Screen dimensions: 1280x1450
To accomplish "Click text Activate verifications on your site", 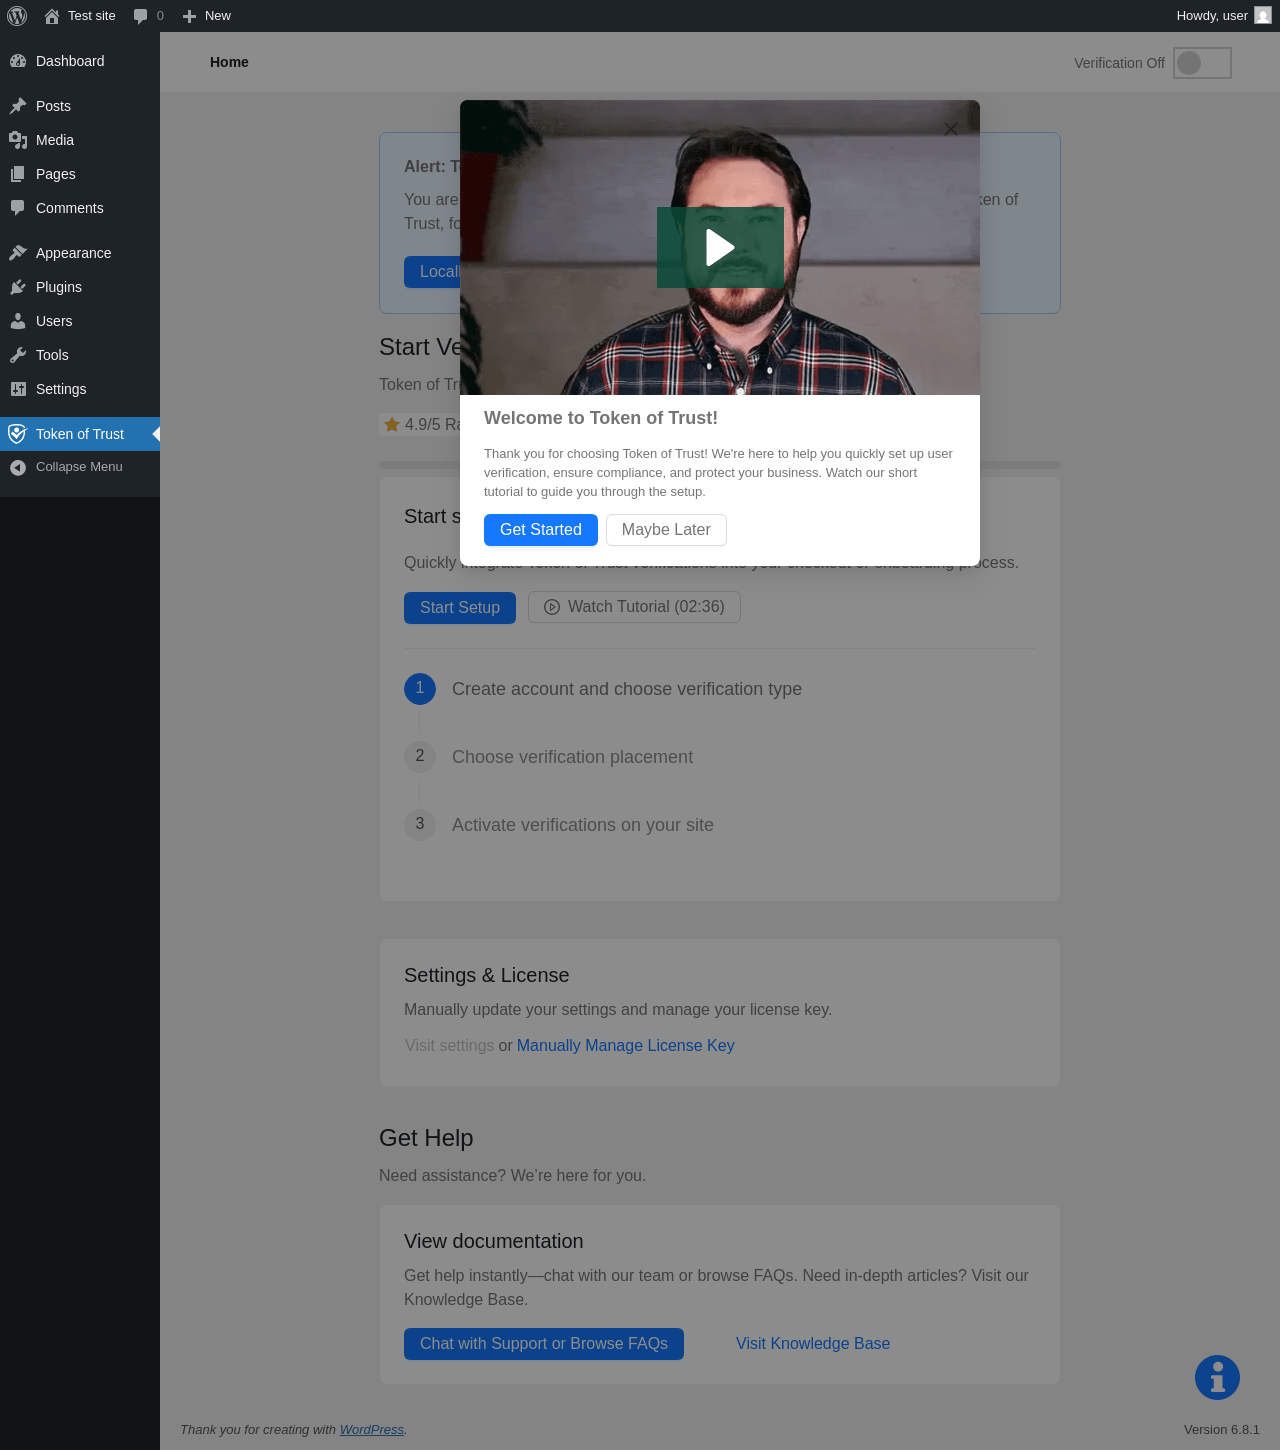I will [x=583, y=825].
